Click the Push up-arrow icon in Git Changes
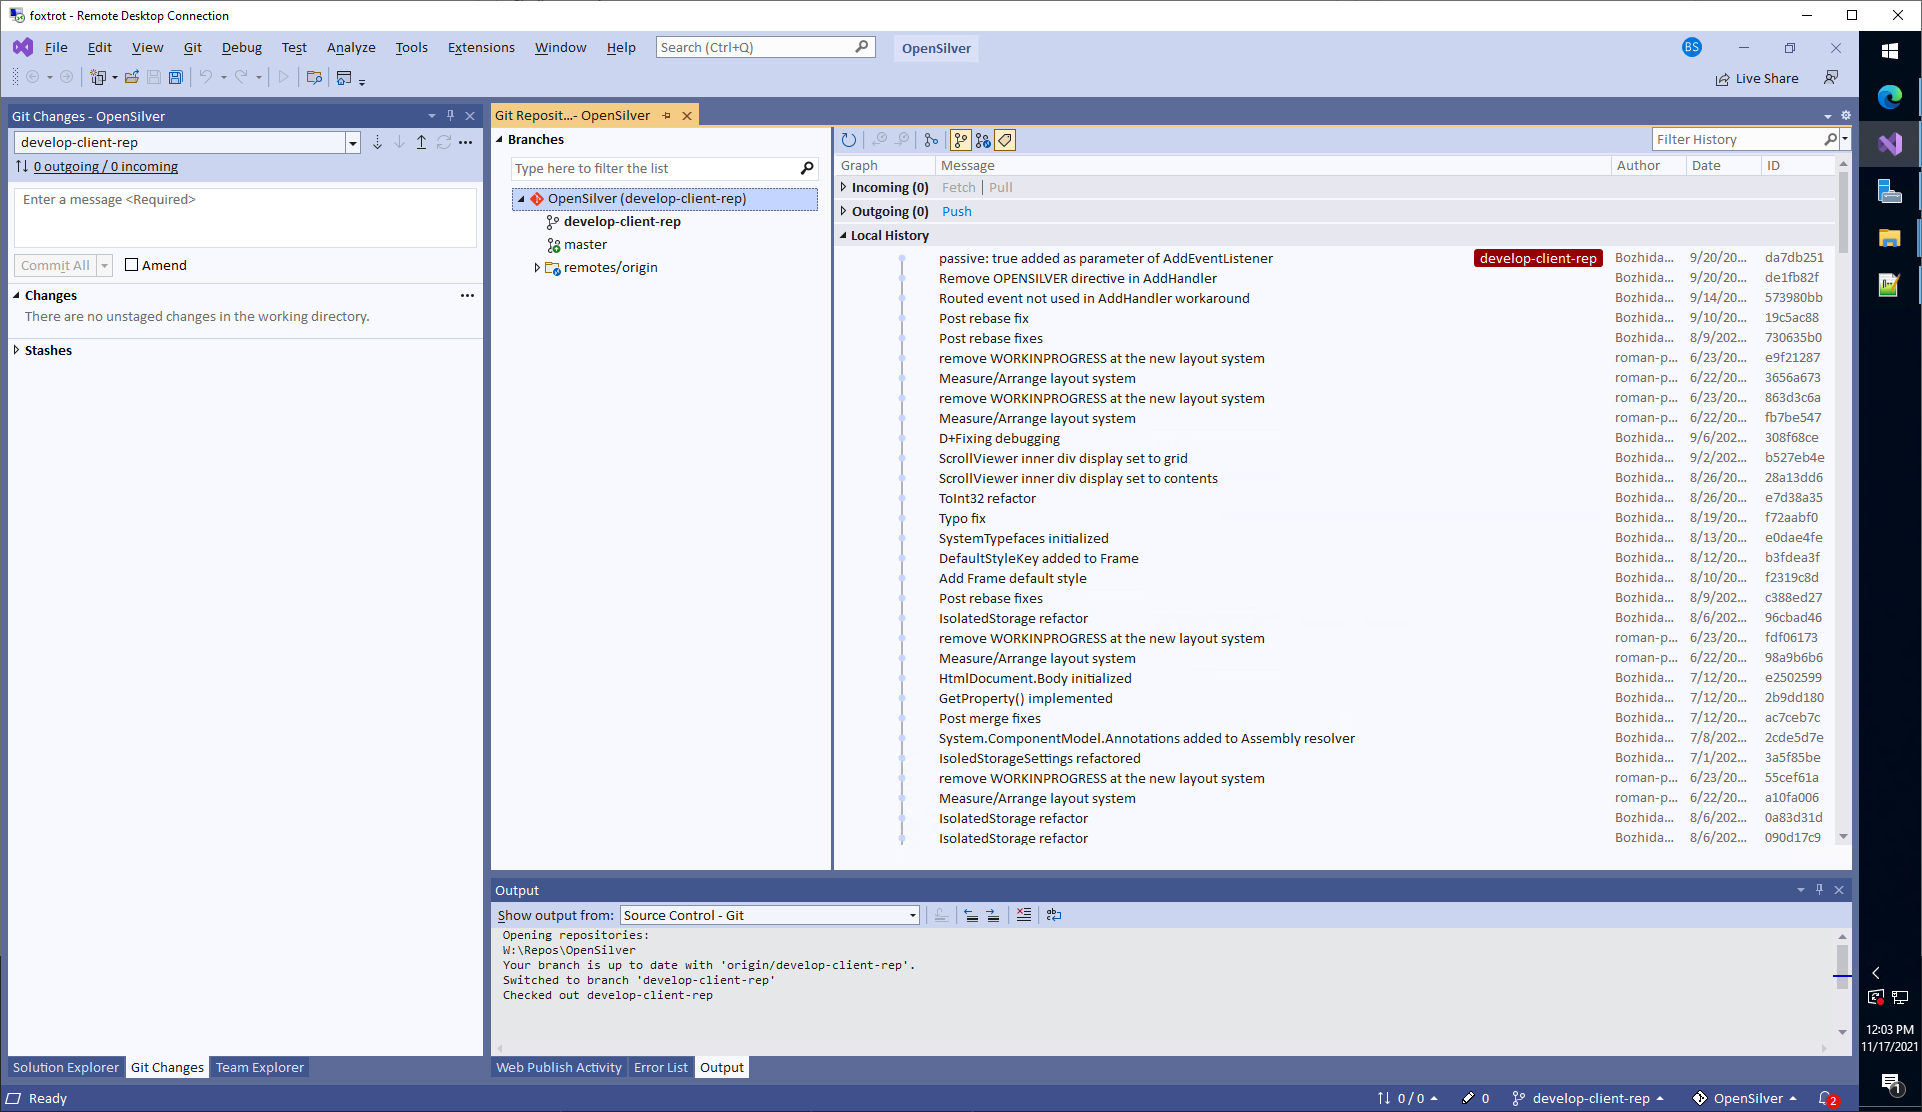The image size is (1922, 1112). point(421,143)
